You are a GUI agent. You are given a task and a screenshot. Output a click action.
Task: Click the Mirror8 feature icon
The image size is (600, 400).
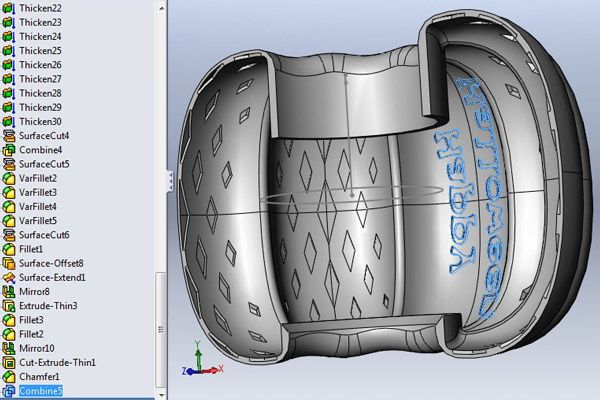coord(8,291)
